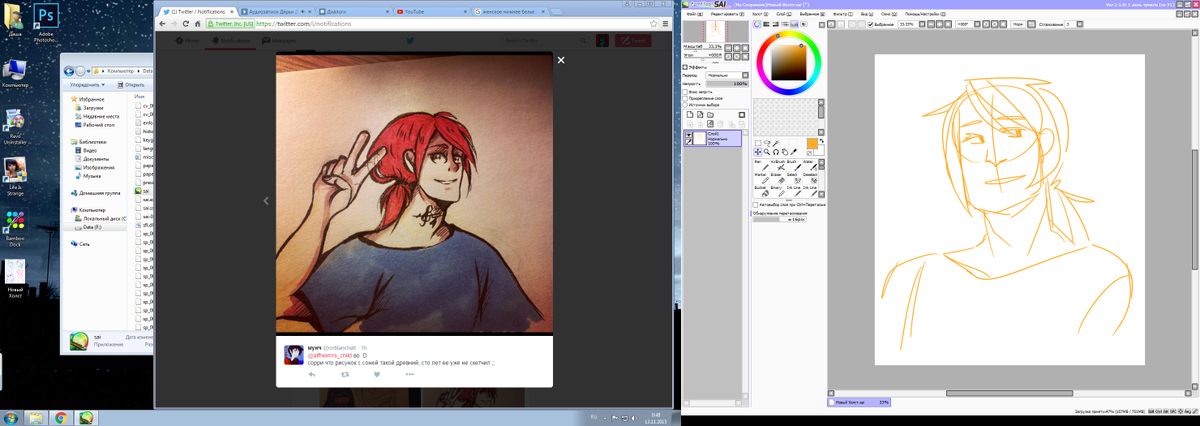Adjust the layer opacity slider in SAI
This screenshot has width=1200, height=426.
pyautogui.click(x=726, y=83)
